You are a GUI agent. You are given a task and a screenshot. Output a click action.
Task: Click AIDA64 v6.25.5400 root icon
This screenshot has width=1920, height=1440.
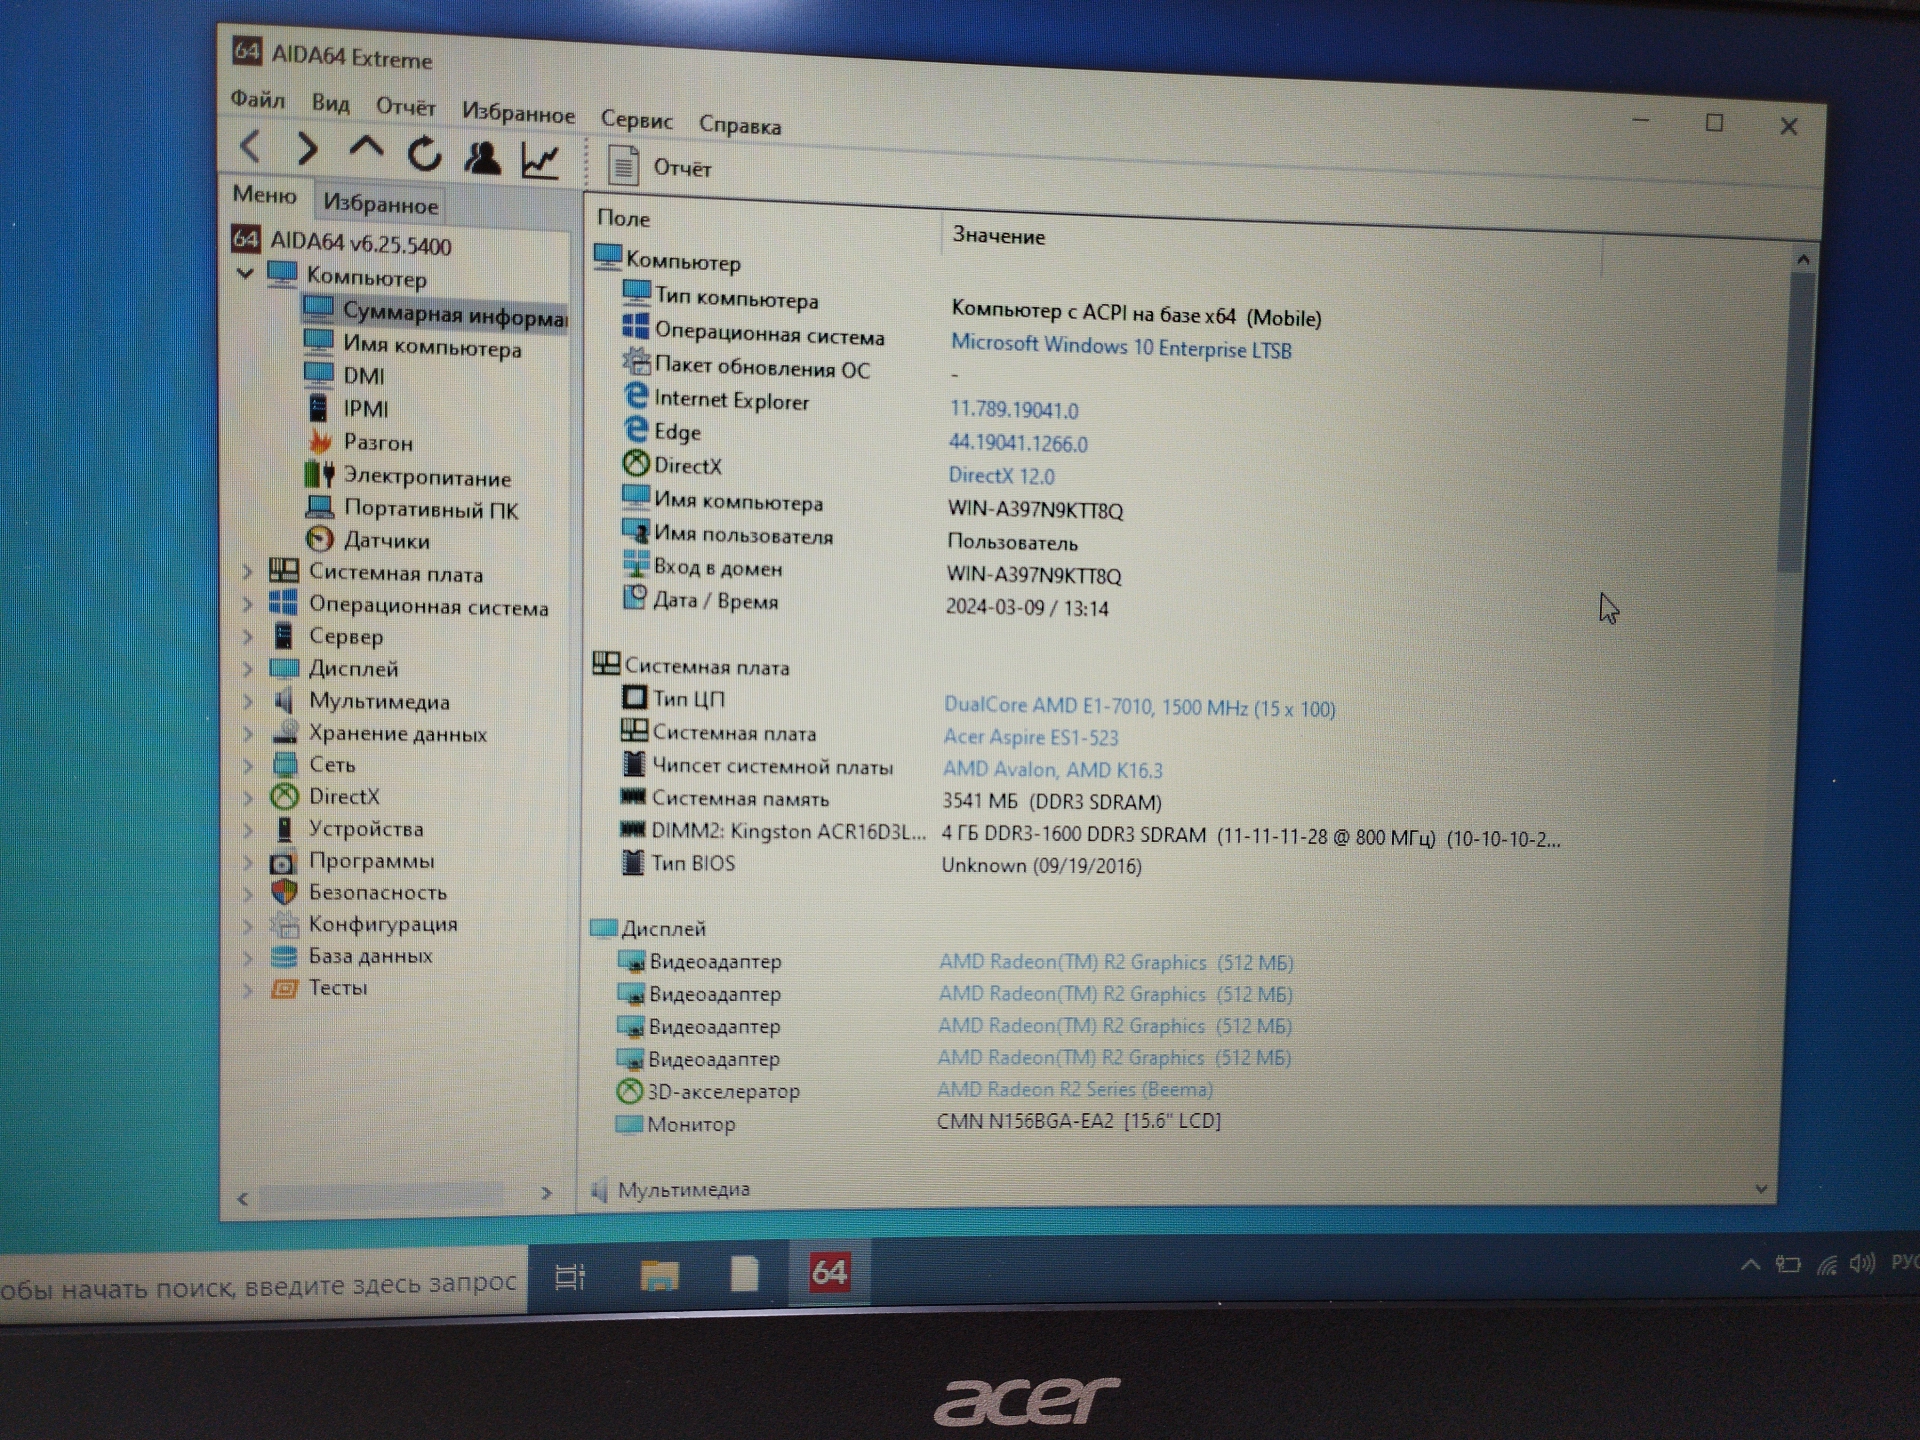point(246,239)
